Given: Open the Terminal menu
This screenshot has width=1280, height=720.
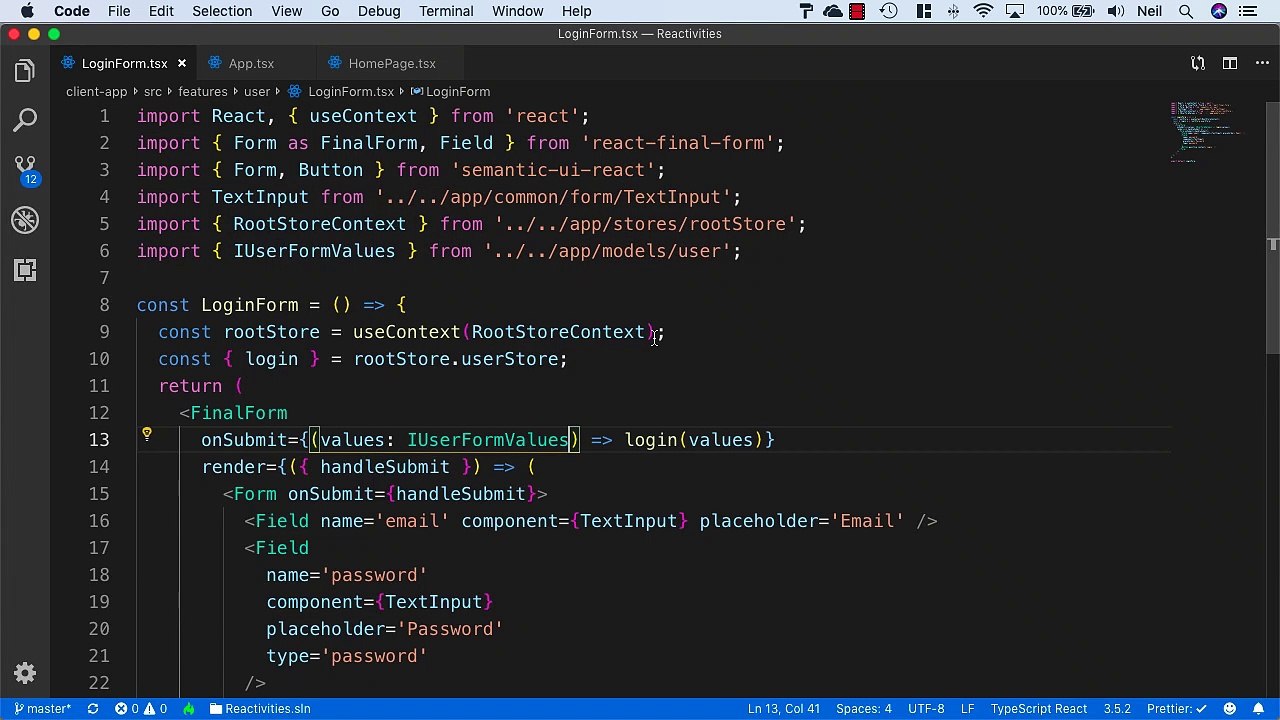Looking at the screenshot, I should click(446, 11).
